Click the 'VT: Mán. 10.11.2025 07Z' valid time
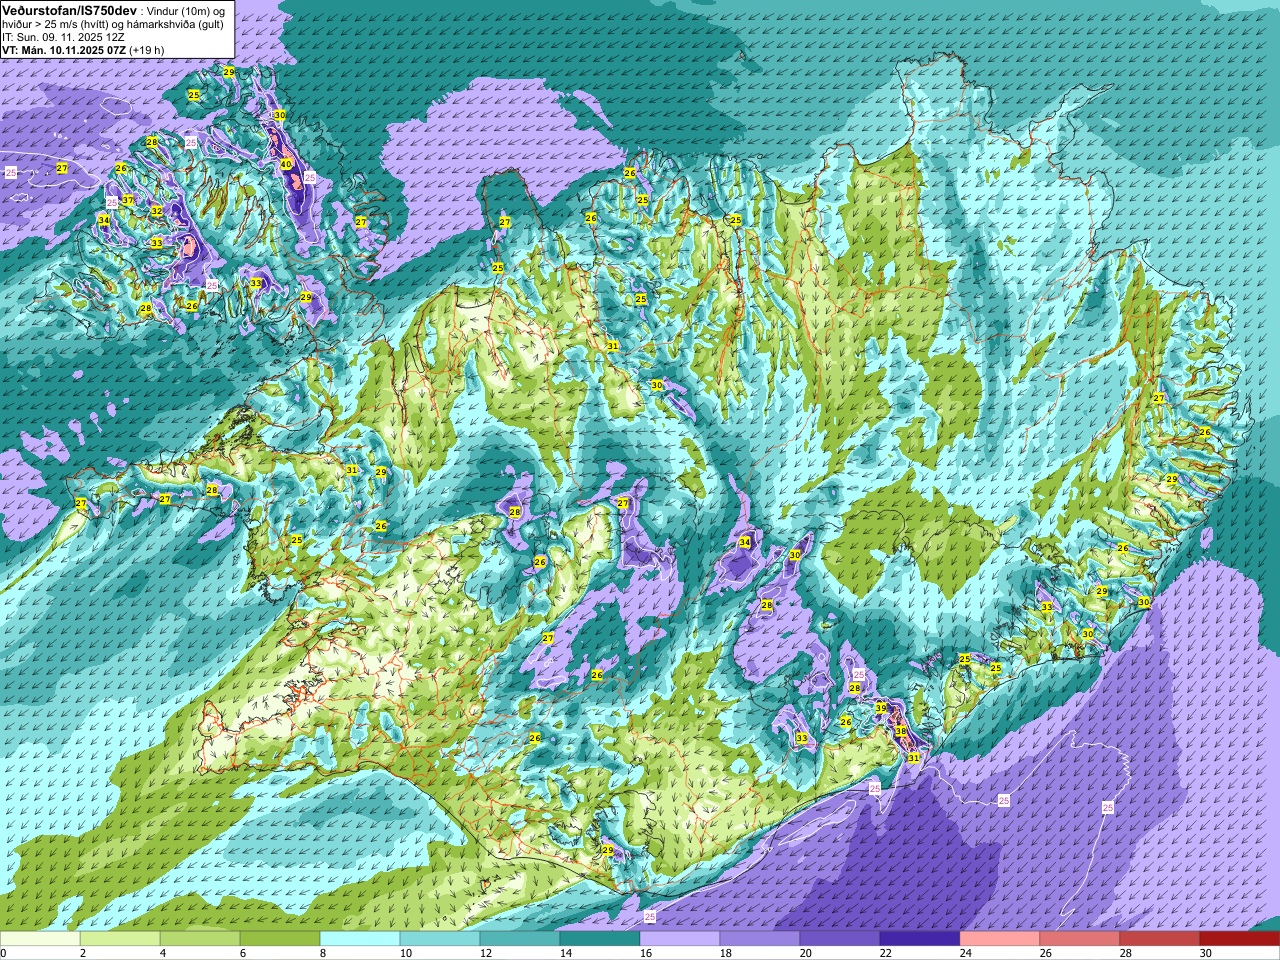 (x=64, y=49)
